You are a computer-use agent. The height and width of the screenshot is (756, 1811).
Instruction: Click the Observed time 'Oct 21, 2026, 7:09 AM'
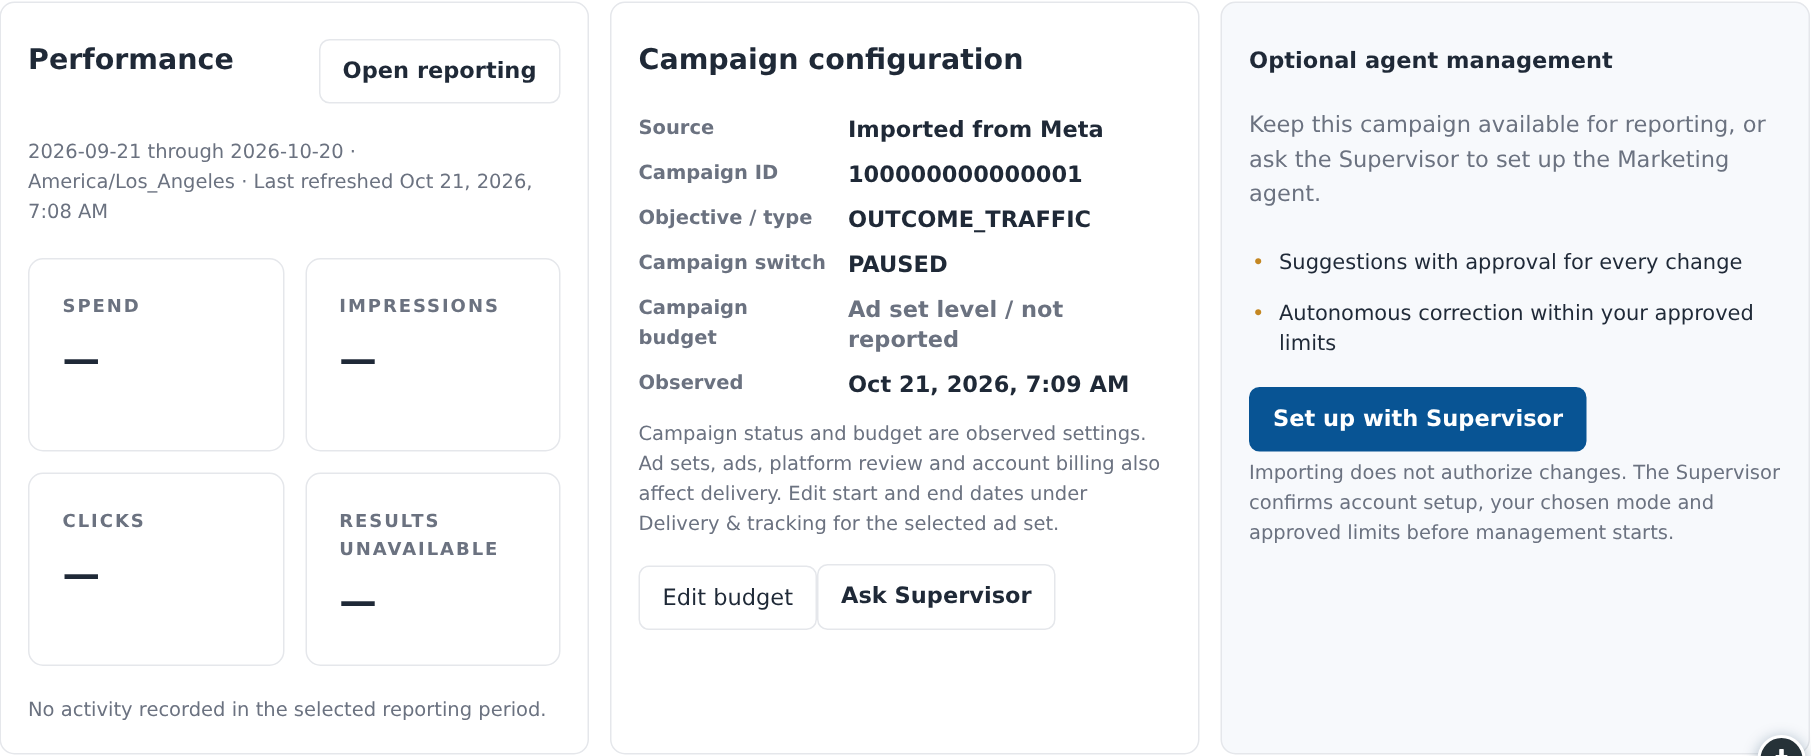click(x=988, y=384)
